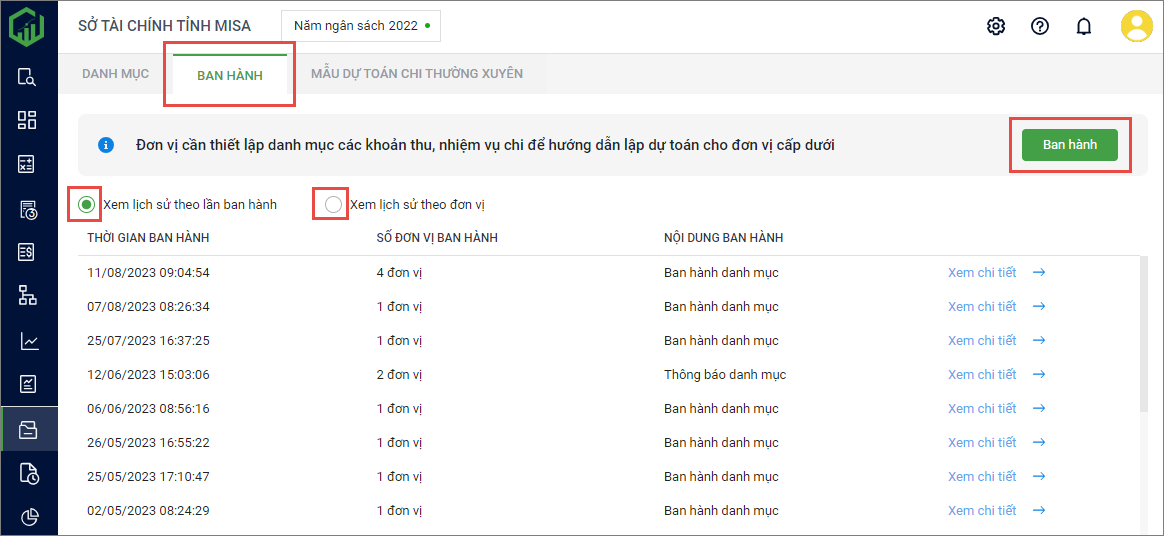Open the organization chart sidebar icon
Screen dimensions: 1164x536
click(28, 295)
